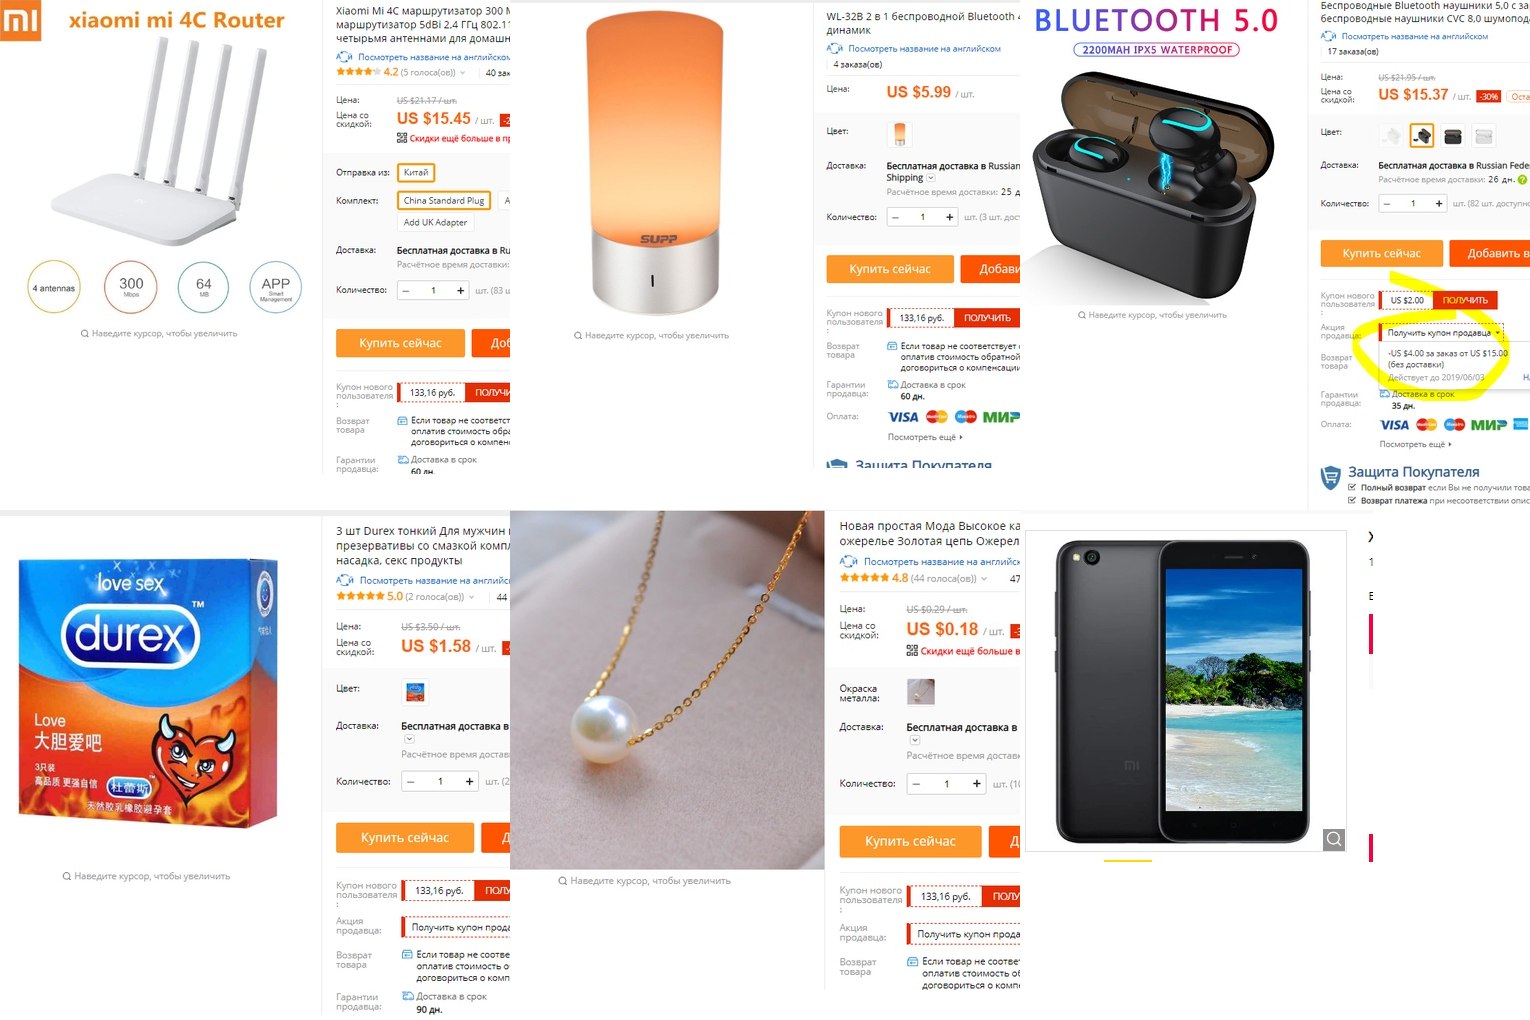Image resolution: width=1530 pixels, height=1020 pixels.
Task: Click Посмотреть ещё under the earbuds payment methods
Action: pos(1415,445)
